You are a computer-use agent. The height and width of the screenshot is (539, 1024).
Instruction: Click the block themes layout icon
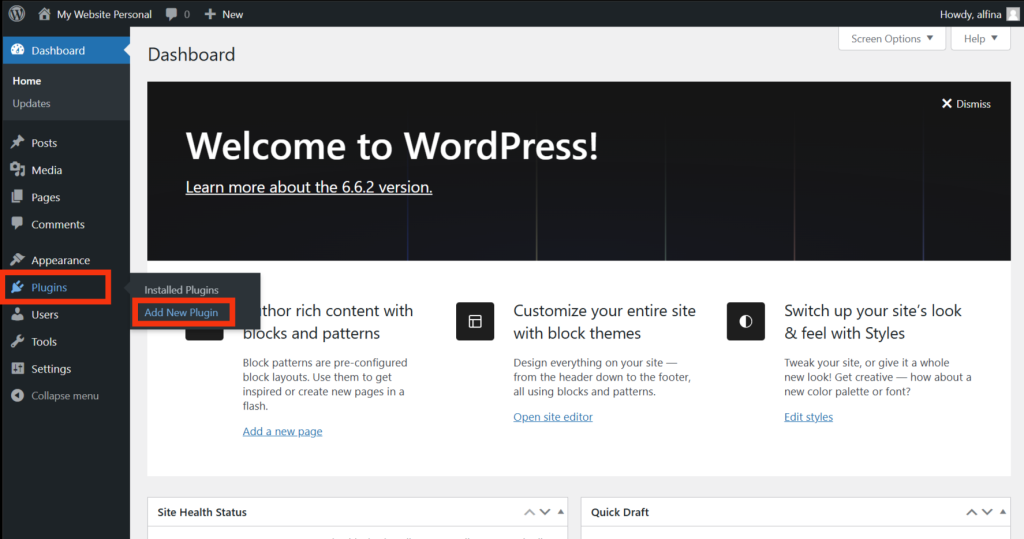click(x=474, y=321)
